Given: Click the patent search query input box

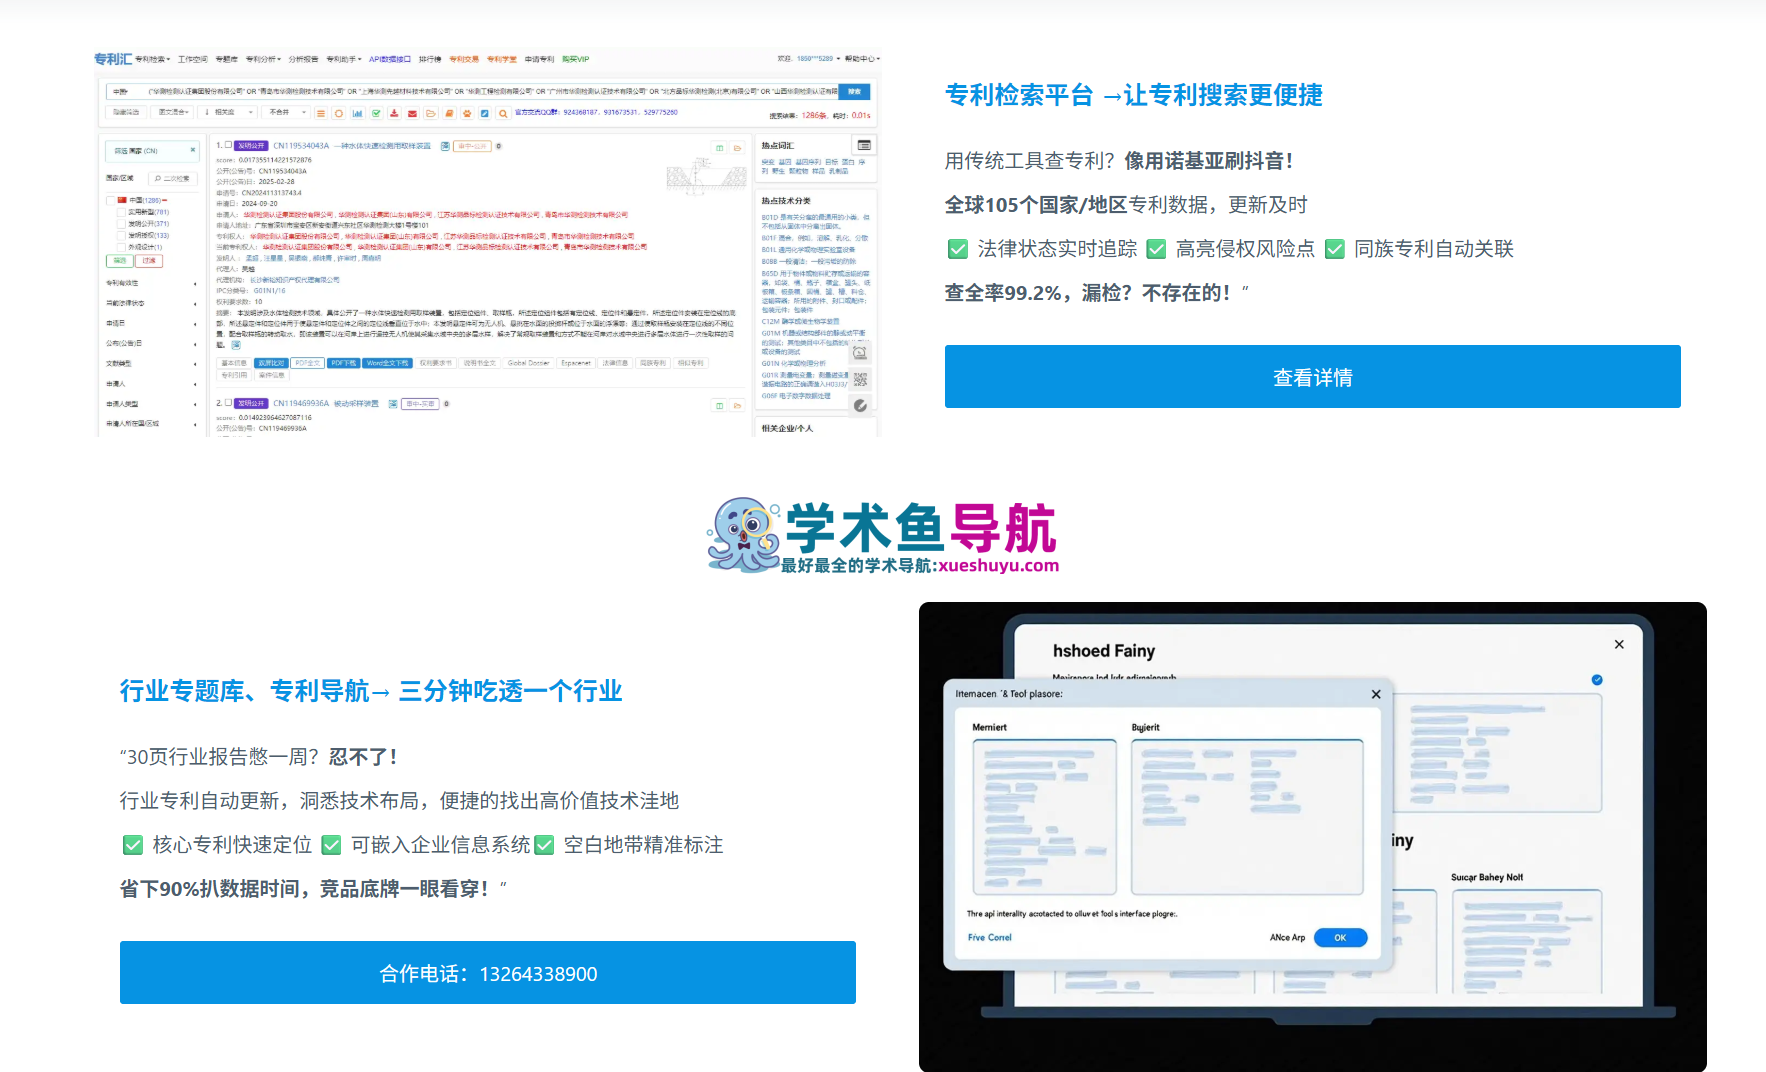Looking at the screenshot, I should point(472,91).
